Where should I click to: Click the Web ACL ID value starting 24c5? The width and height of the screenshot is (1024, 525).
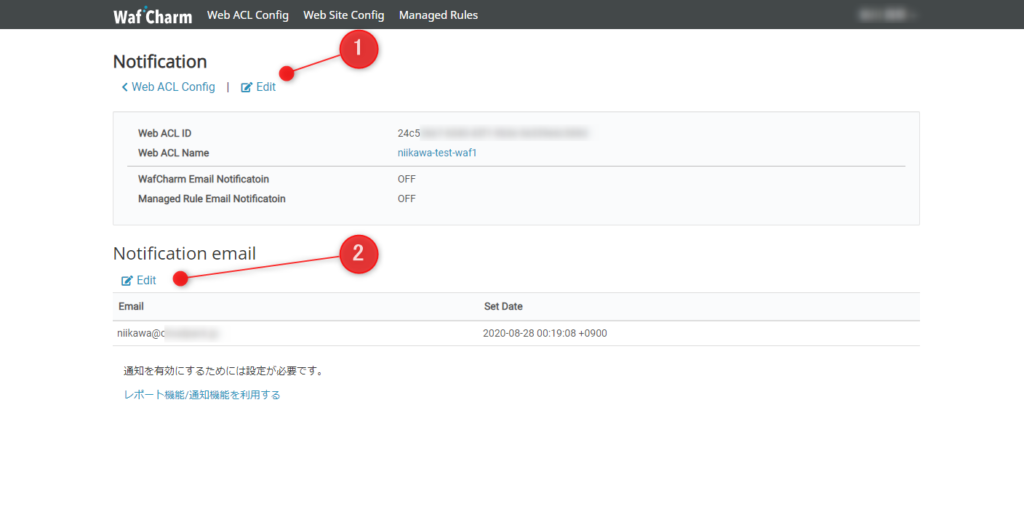coord(492,133)
